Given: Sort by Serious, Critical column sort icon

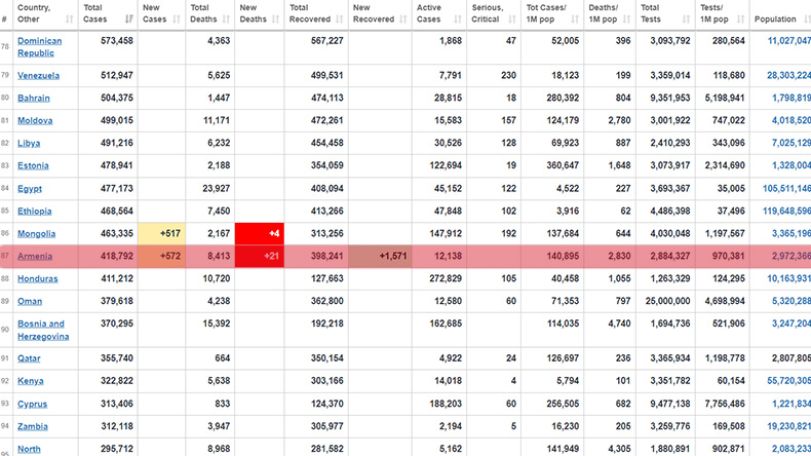Looking at the screenshot, I should tap(512, 19).
